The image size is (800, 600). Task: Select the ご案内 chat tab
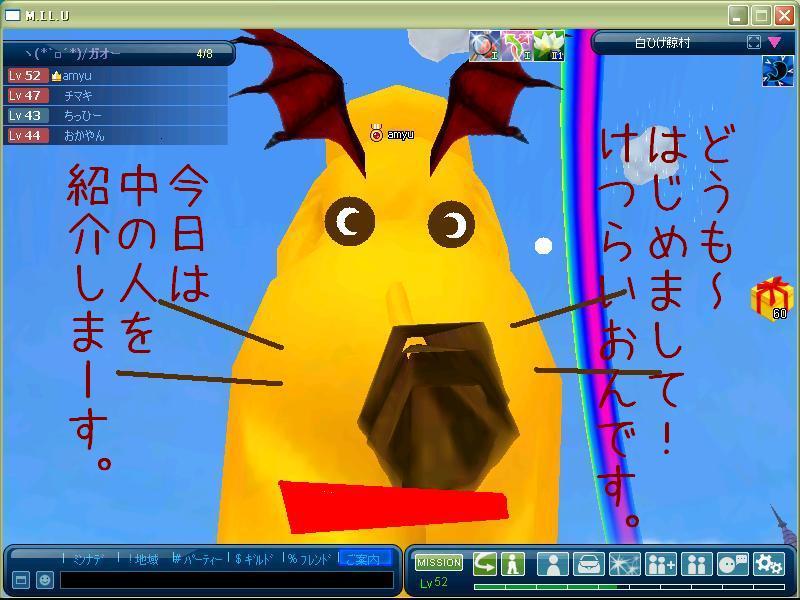[x=364, y=559]
